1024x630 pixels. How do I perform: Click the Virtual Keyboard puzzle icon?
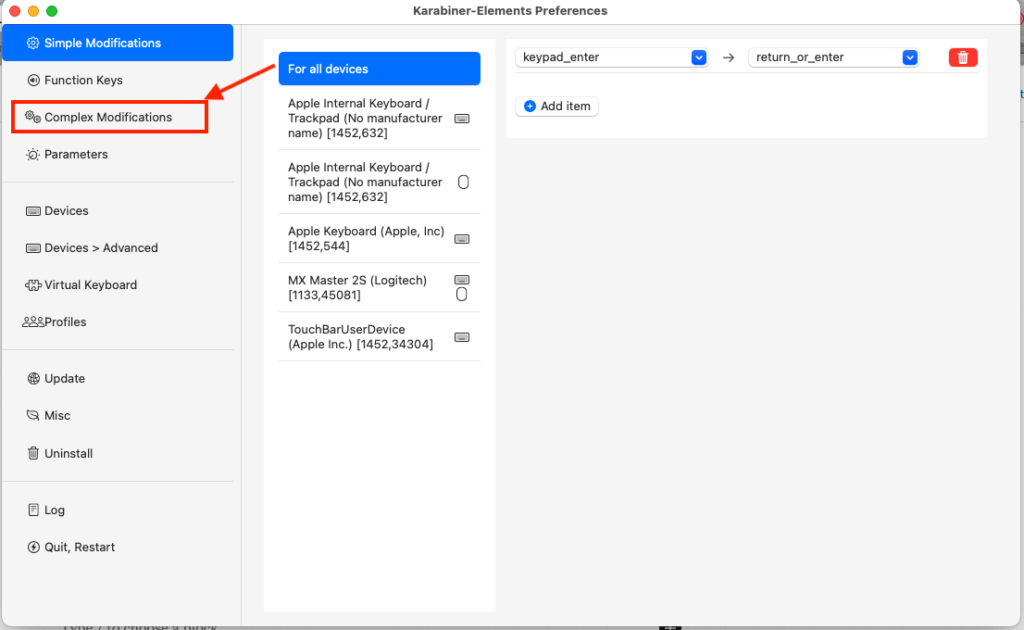33,285
